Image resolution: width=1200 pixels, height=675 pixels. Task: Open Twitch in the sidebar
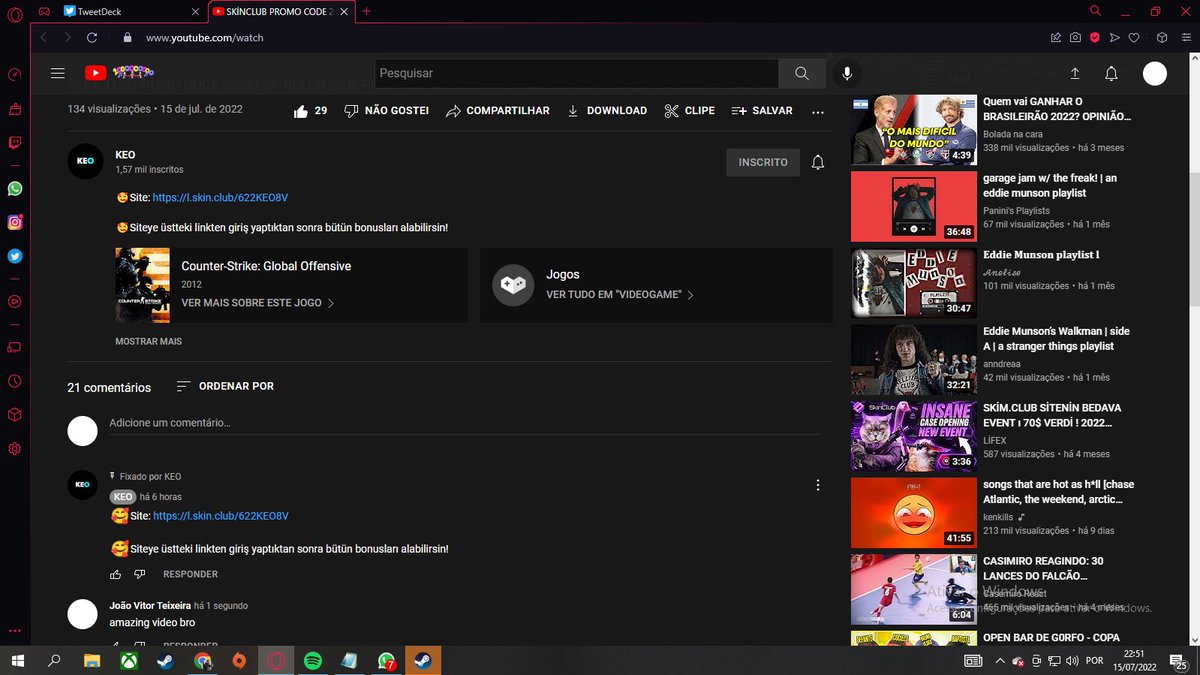[14, 143]
